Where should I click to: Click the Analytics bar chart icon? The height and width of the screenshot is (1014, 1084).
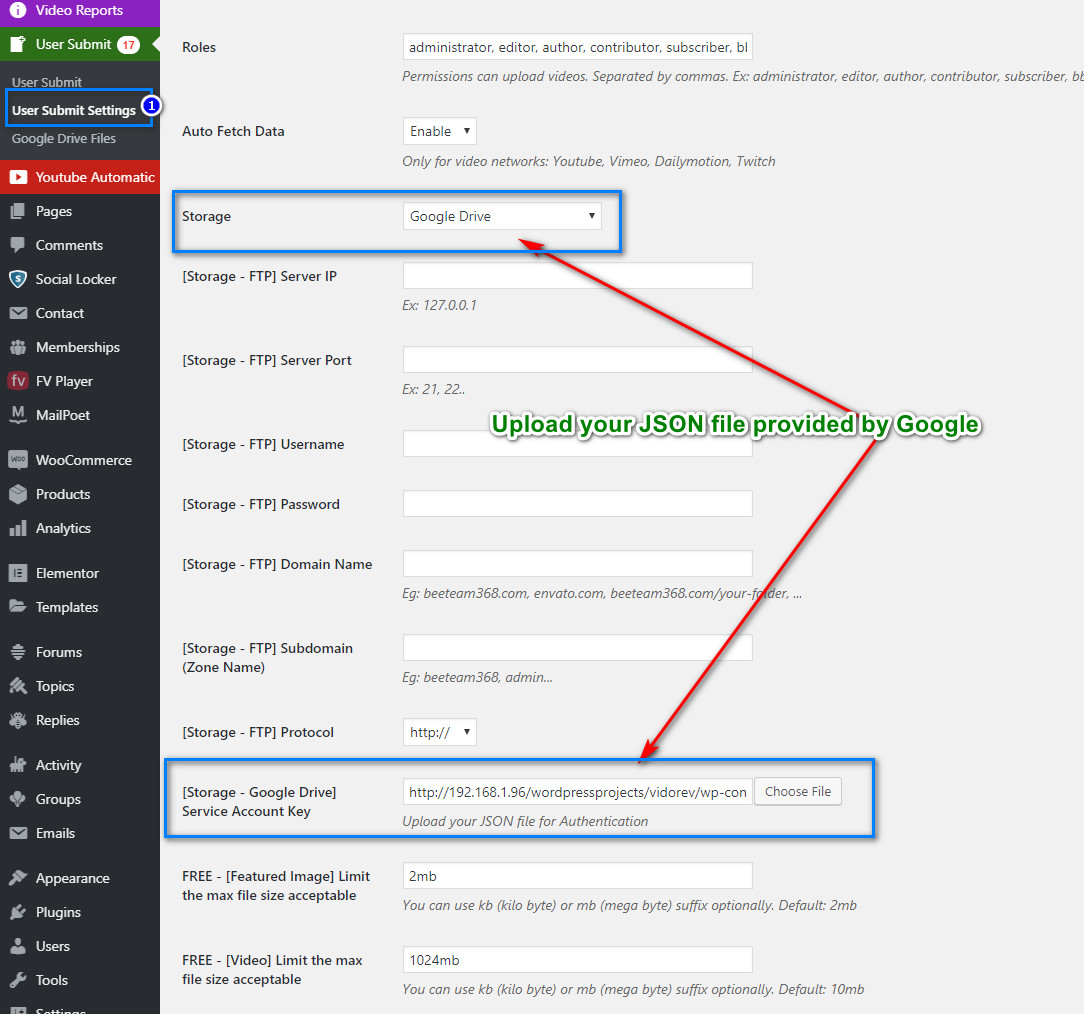pyautogui.click(x=17, y=528)
